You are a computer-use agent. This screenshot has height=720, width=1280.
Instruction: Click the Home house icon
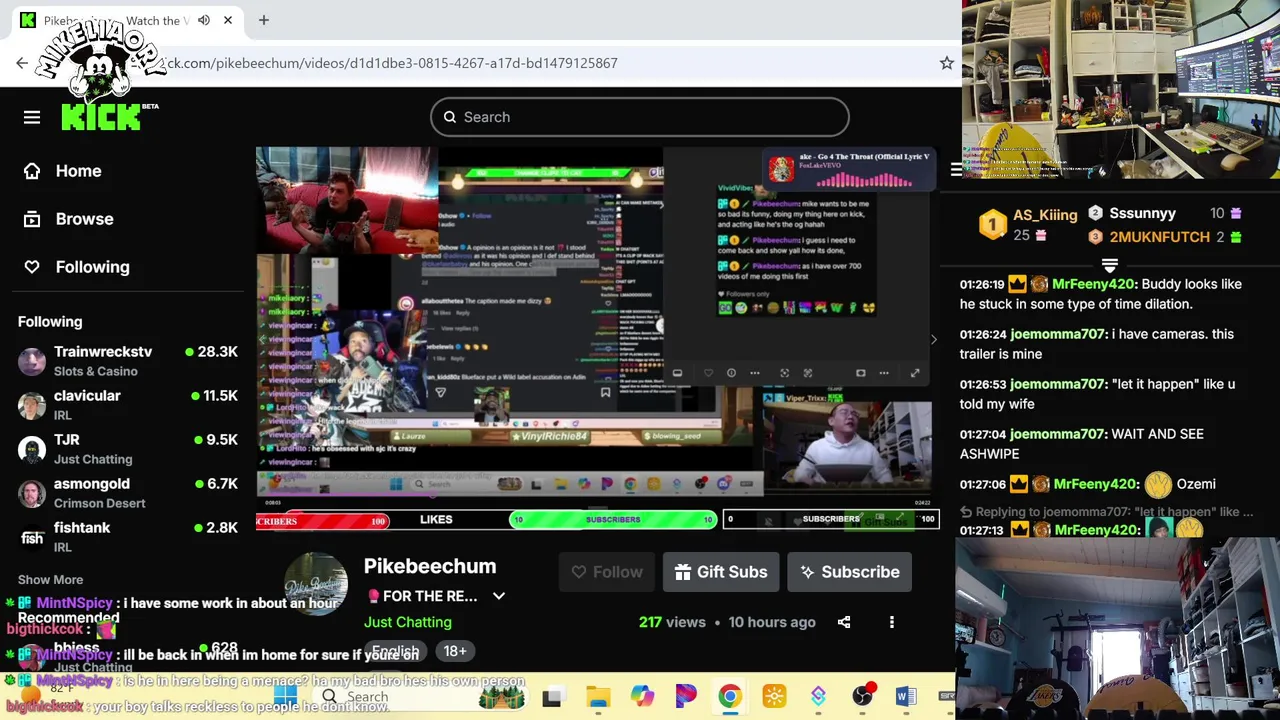[x=32, y=171]
